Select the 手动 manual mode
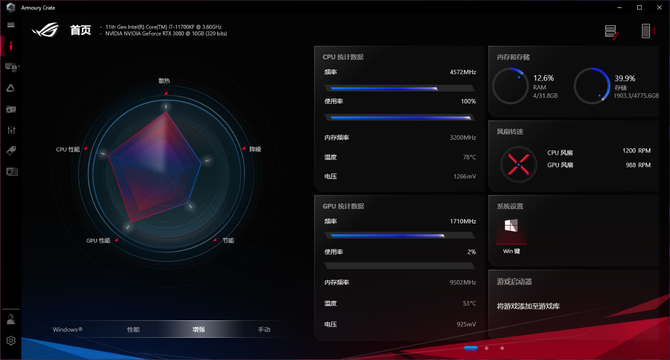The height and width of the screenshot is (360, 670). (264, 329)
